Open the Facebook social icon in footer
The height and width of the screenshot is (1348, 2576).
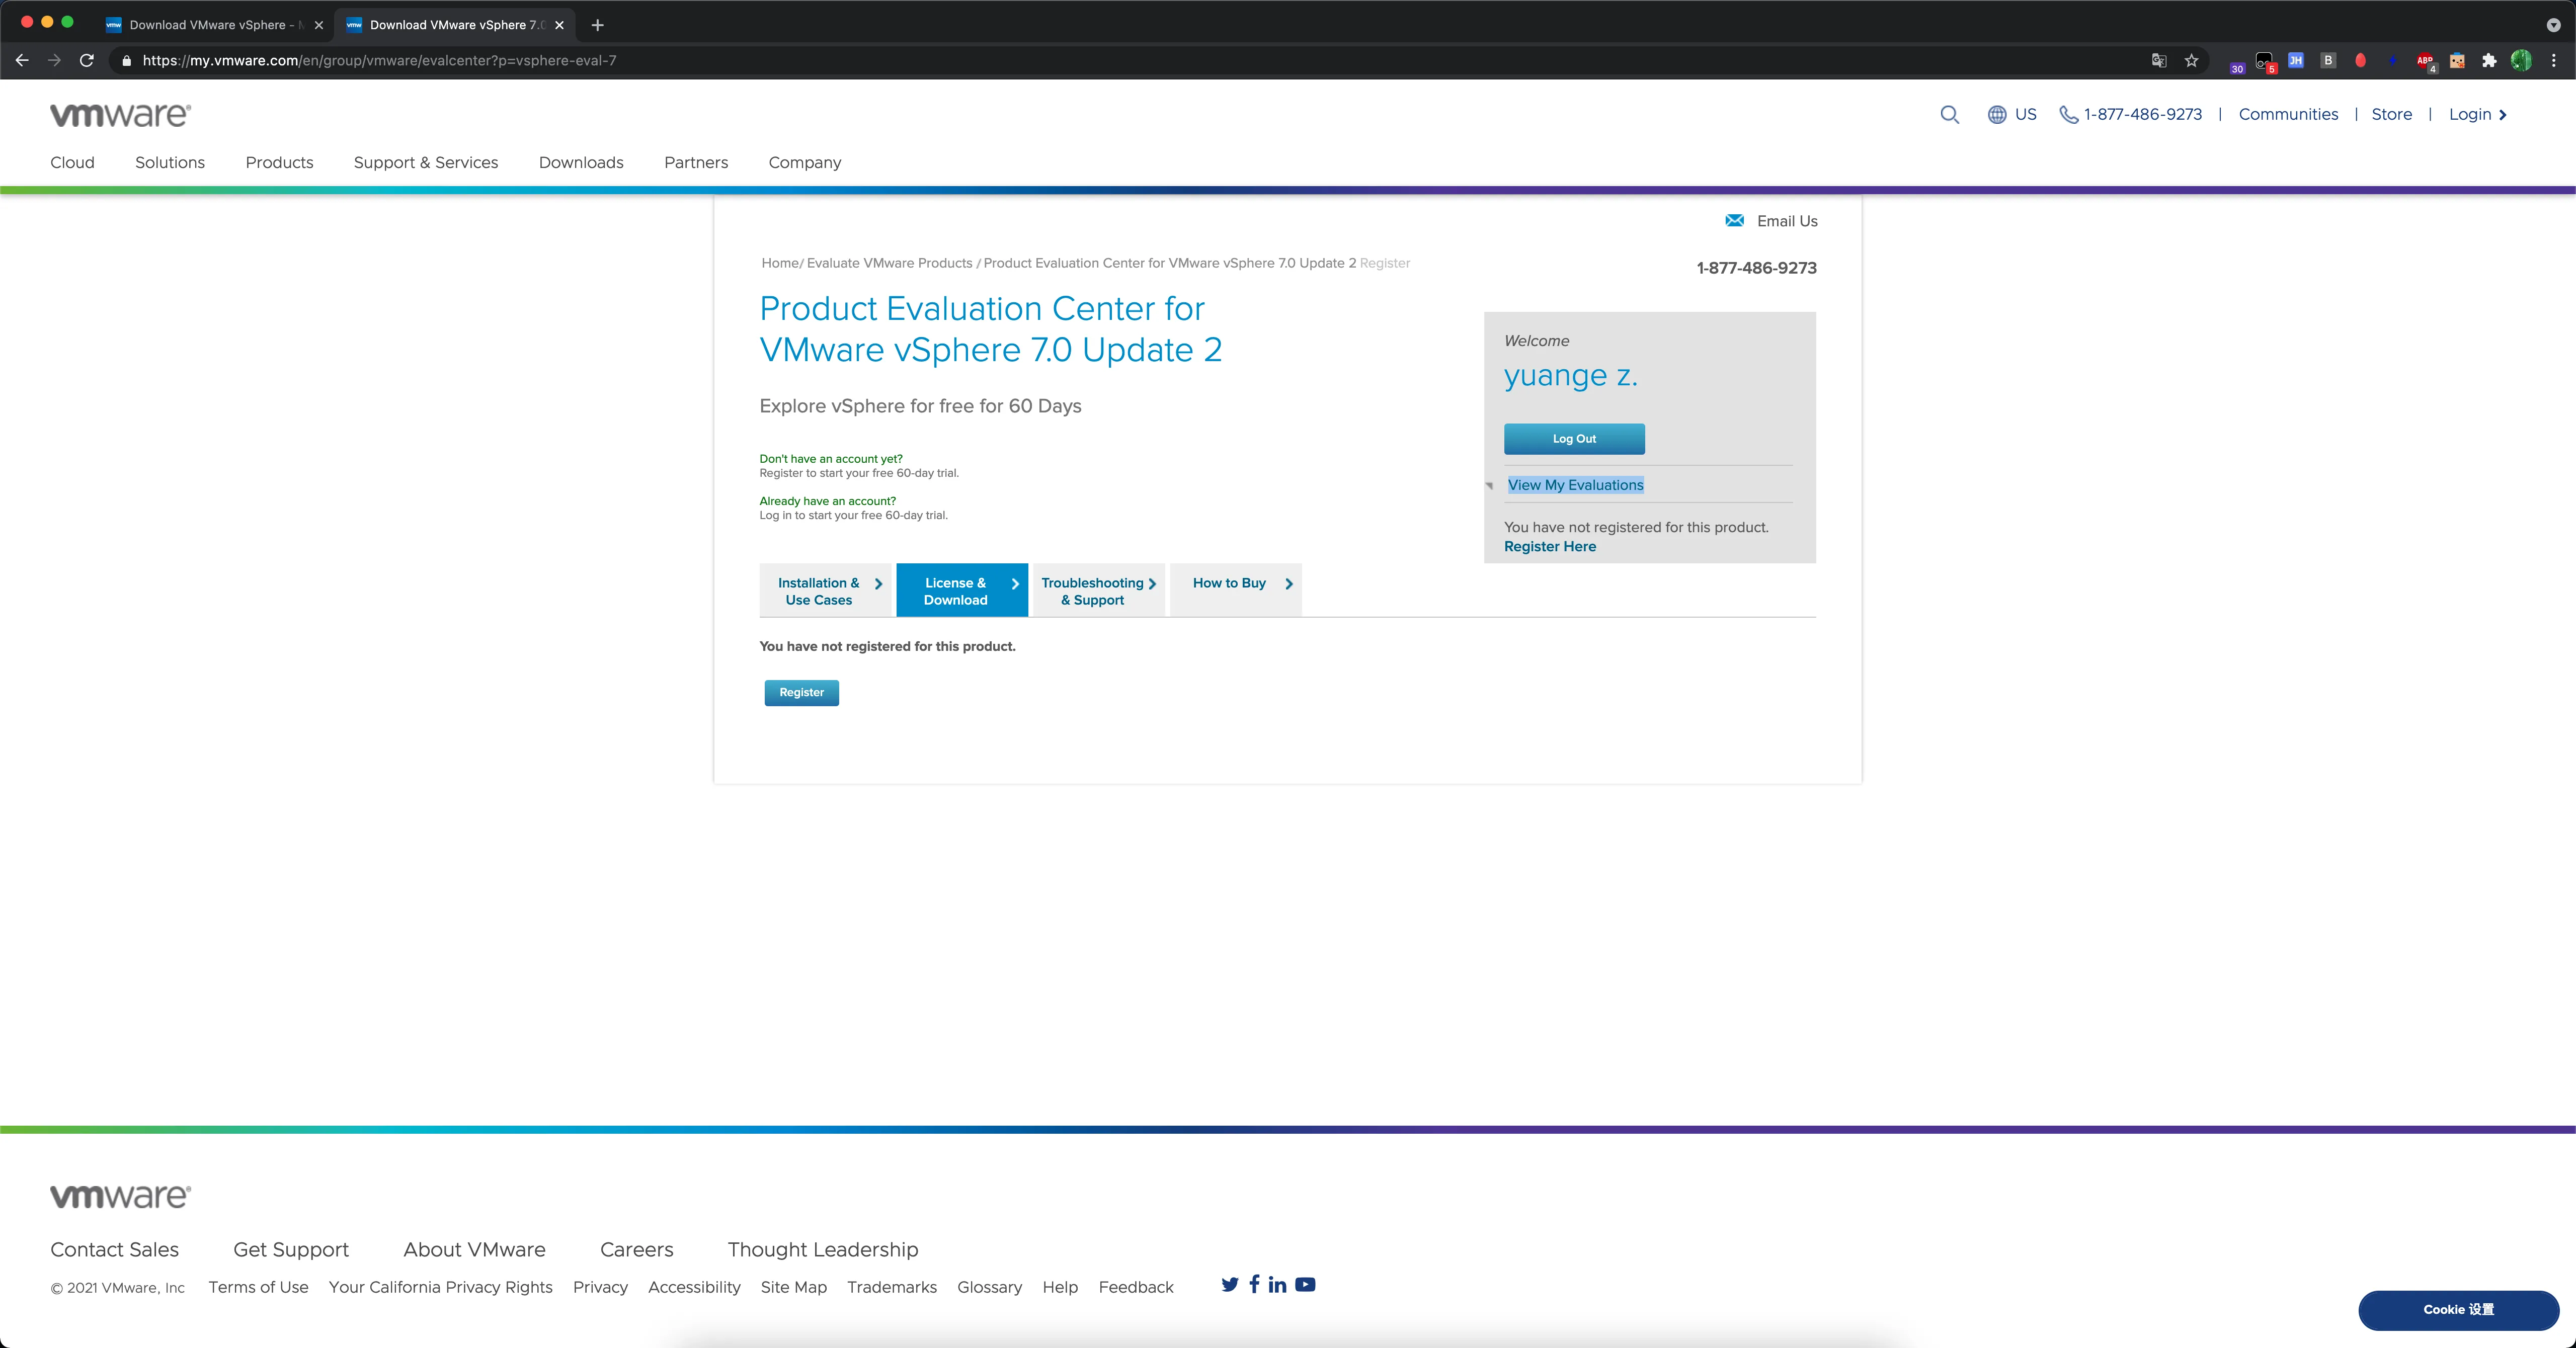(1254, 1284)
